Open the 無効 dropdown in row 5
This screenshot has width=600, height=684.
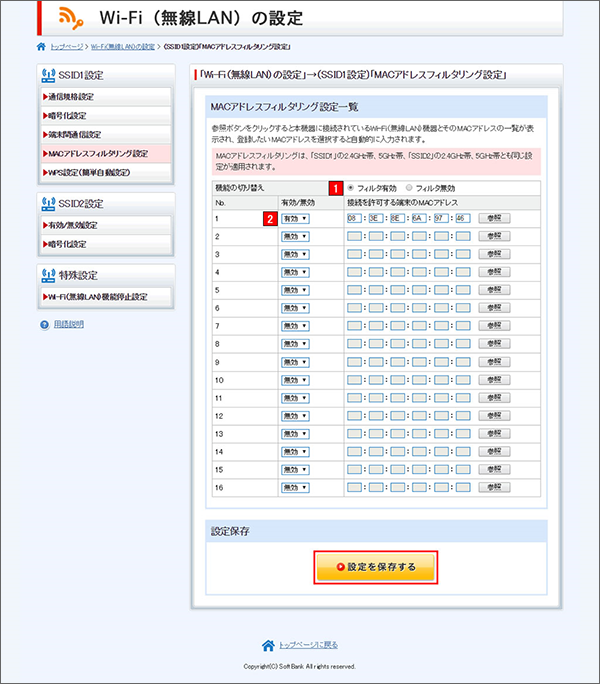point(295,290)
